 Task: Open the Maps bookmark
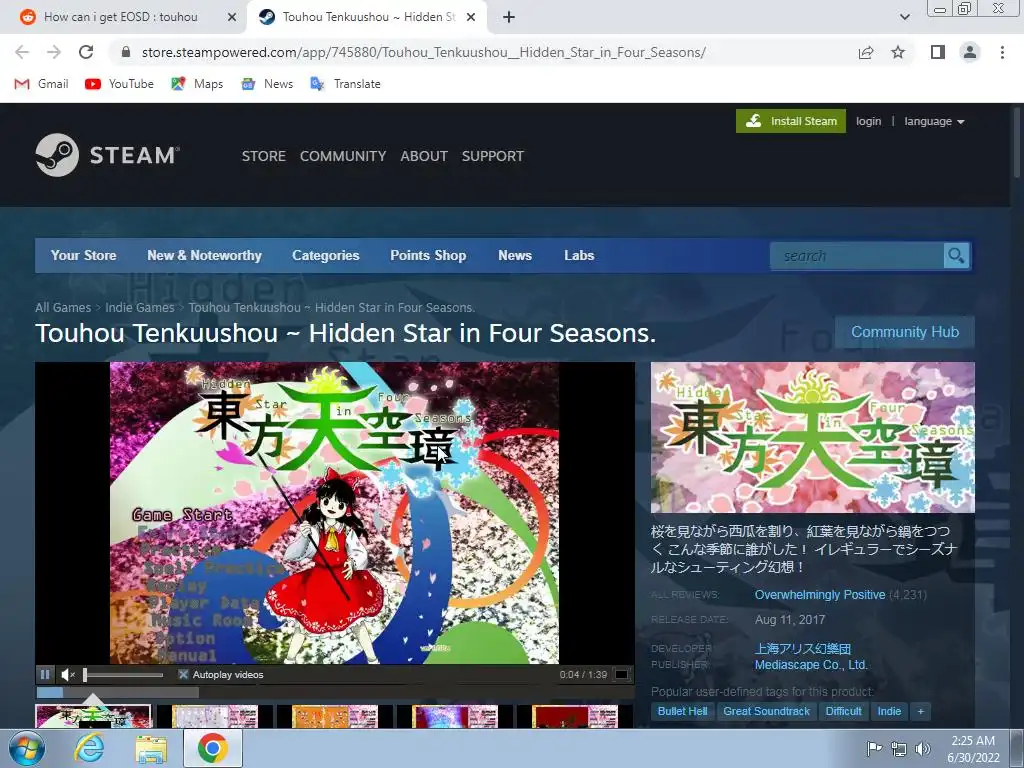(x=197, y=84)
